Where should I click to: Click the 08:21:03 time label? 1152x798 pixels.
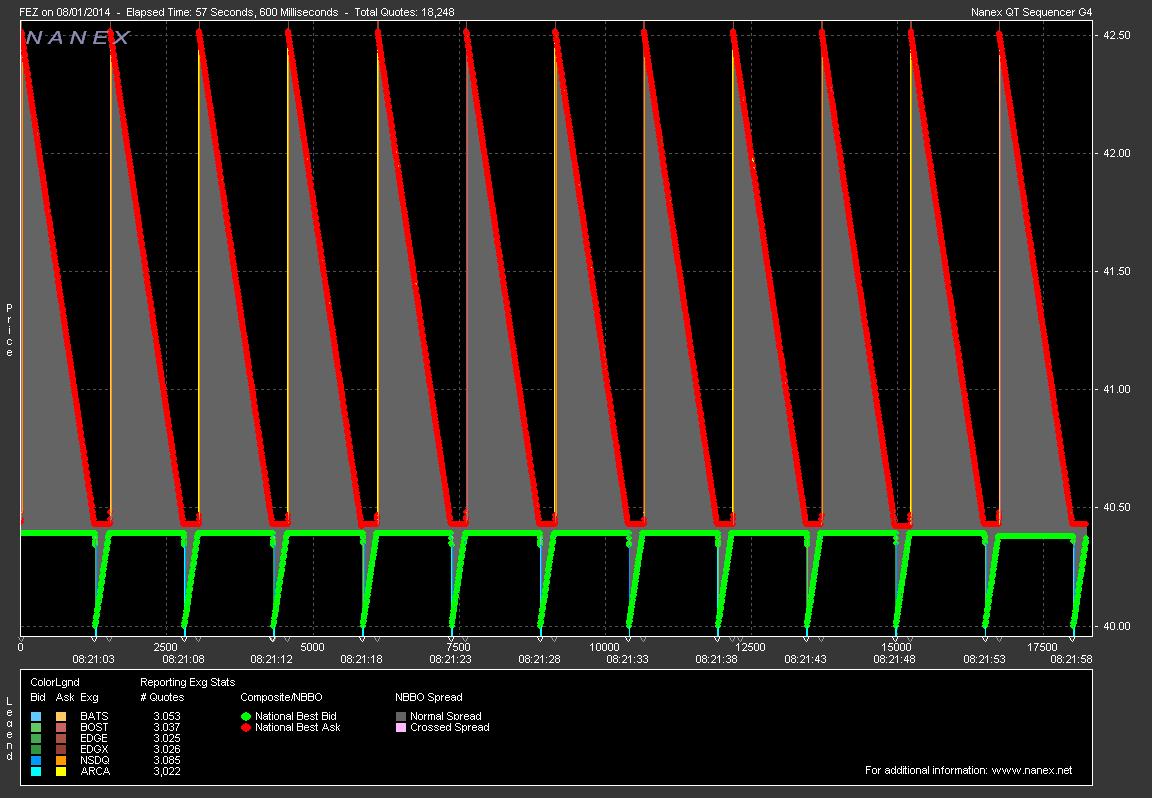pos(93,659)
